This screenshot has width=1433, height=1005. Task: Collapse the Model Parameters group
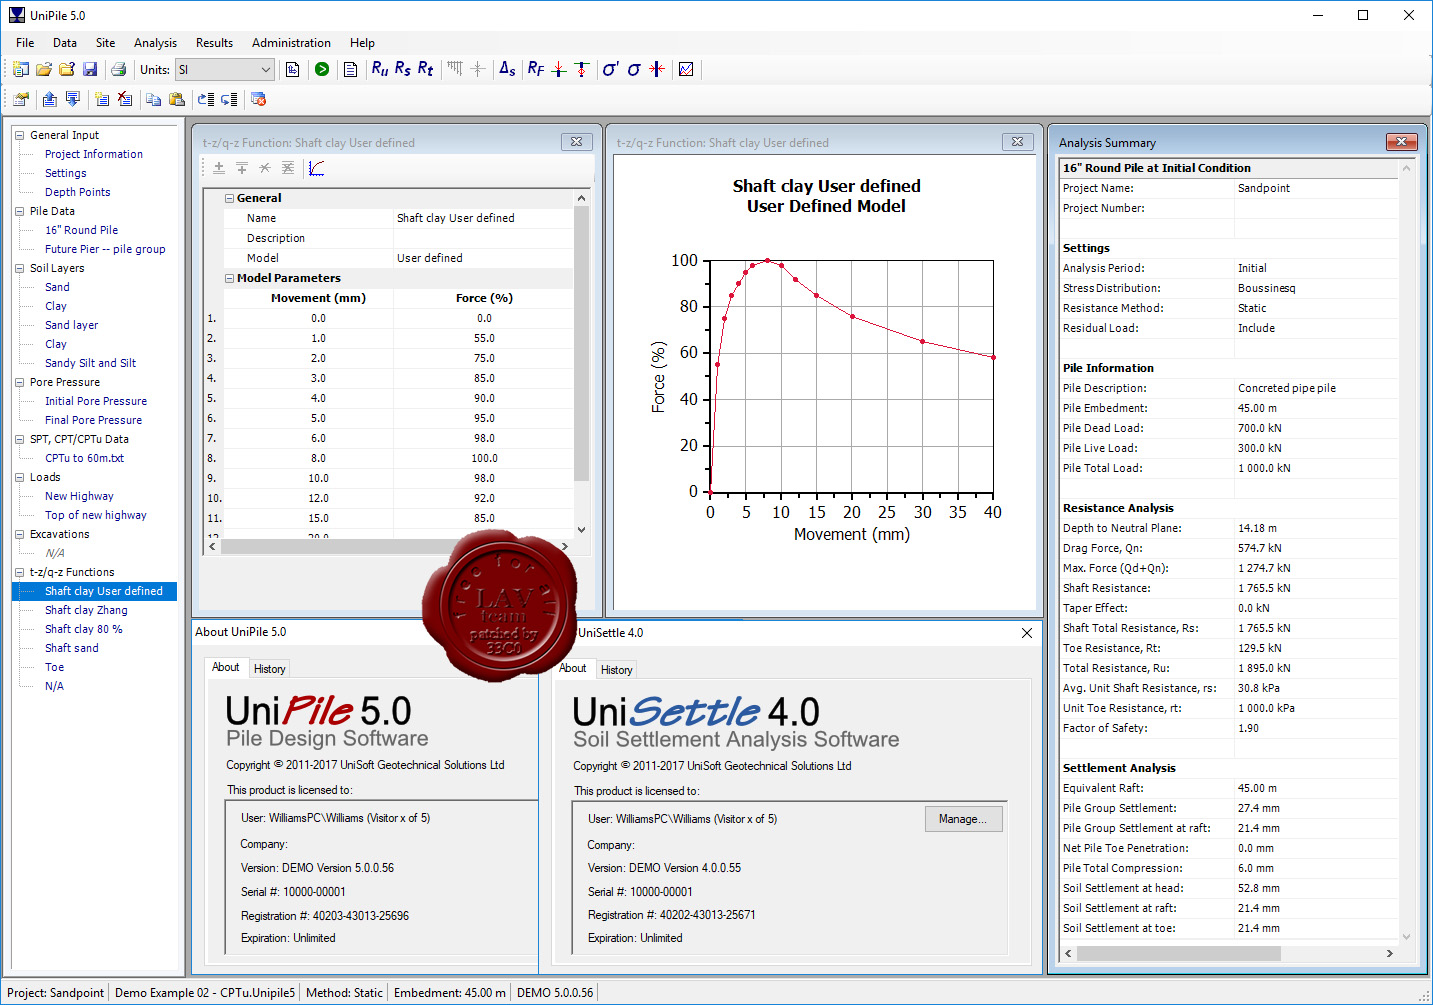pos(230,278)
